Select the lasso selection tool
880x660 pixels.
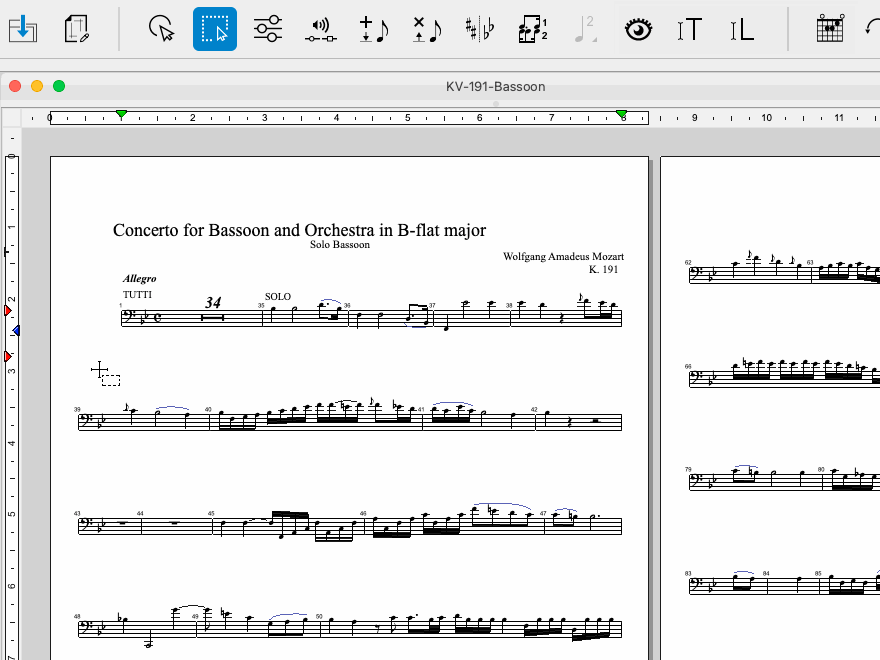tap(162, 29)
